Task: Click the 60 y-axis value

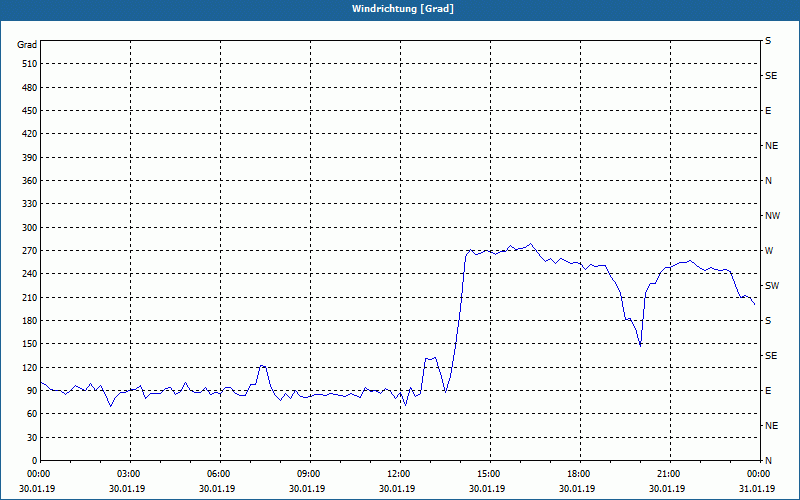Action: click(32, 414)
